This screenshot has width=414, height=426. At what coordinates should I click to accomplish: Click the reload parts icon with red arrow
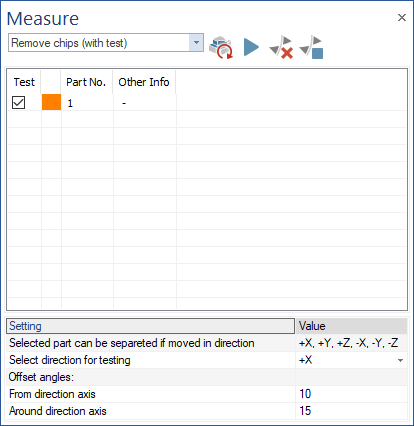click(x=221, y=47)
